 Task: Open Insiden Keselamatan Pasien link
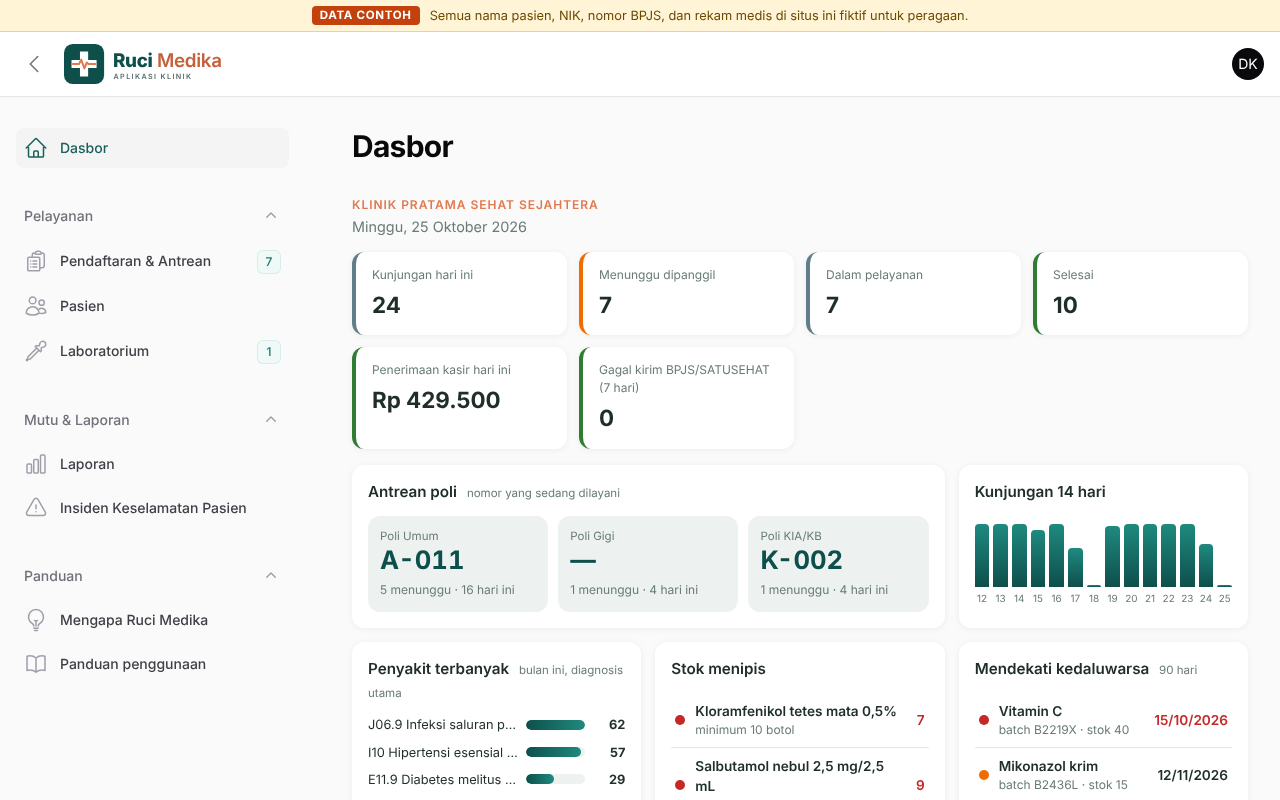click(152, 508)
